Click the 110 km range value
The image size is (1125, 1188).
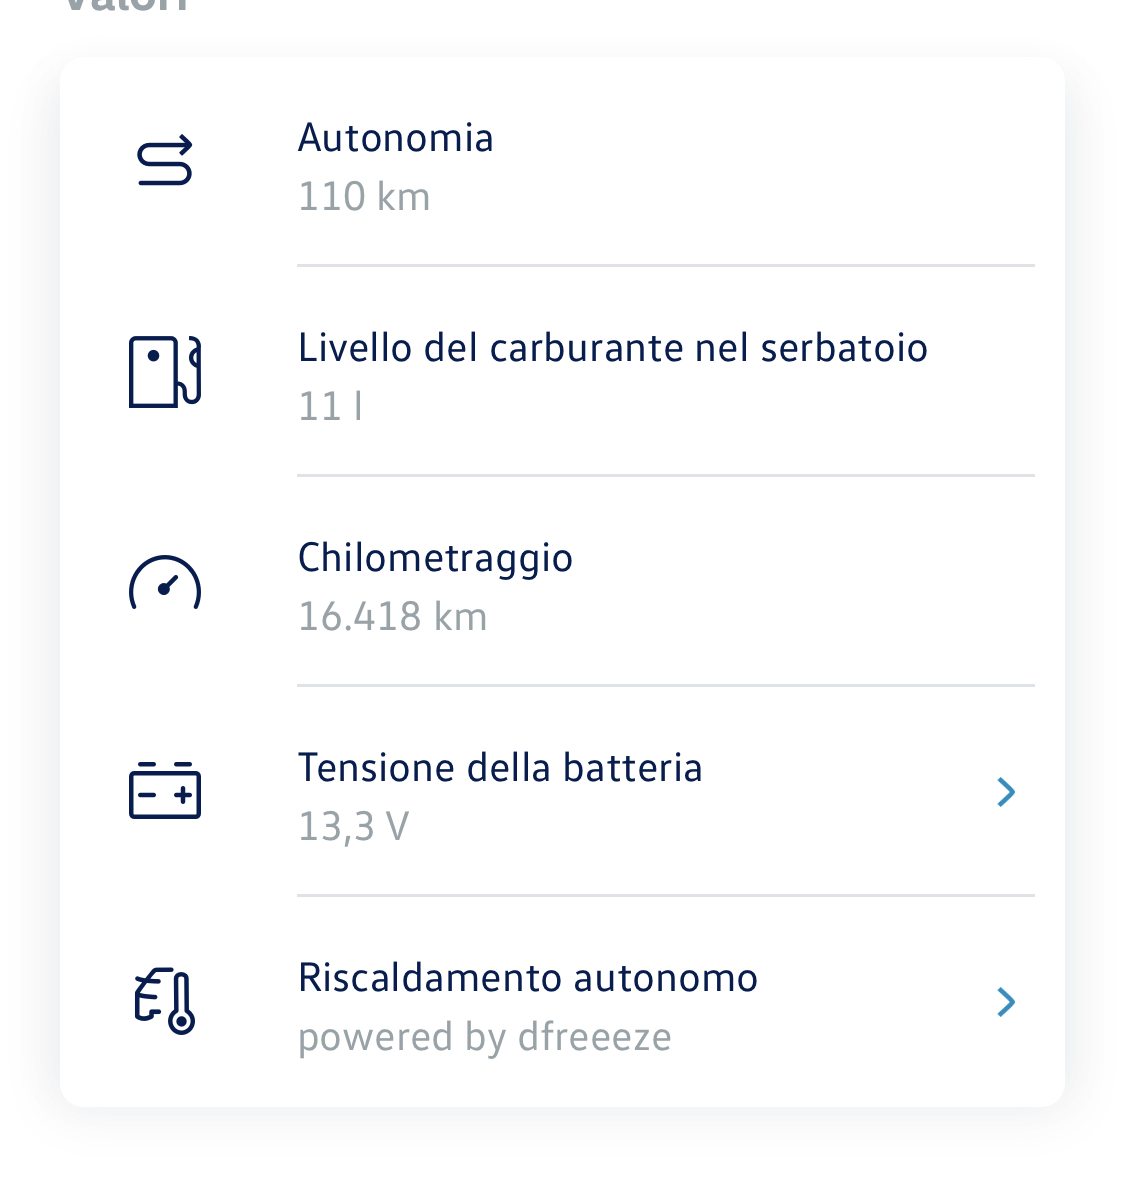(364, 197)
